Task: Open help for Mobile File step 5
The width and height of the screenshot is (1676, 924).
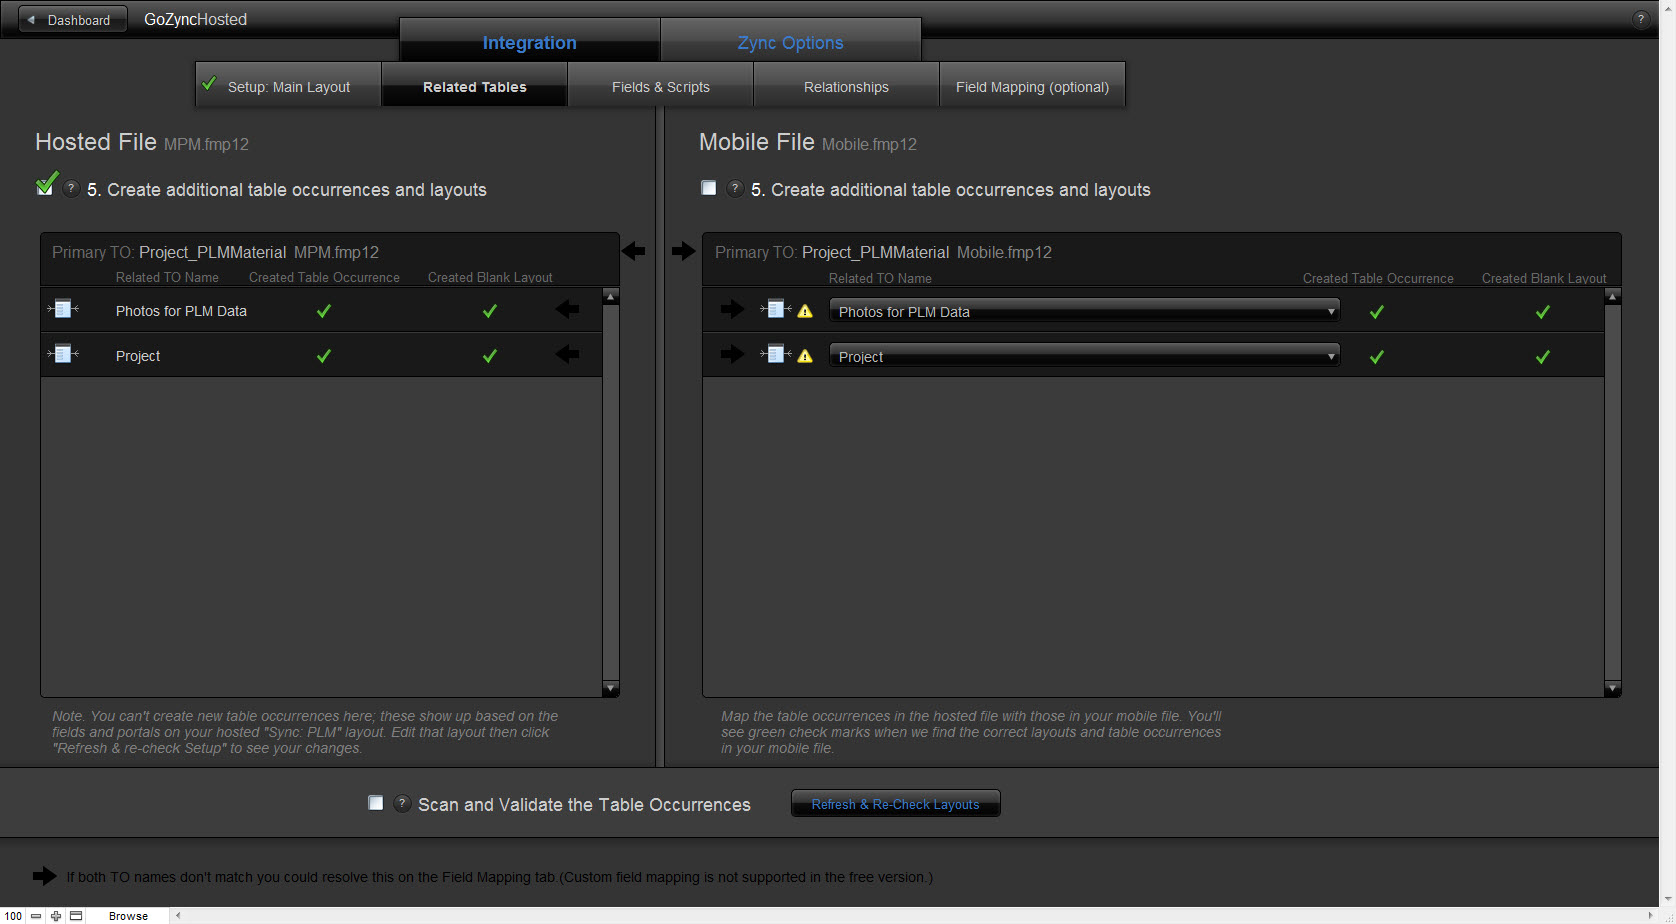Action: coord(735,188)
